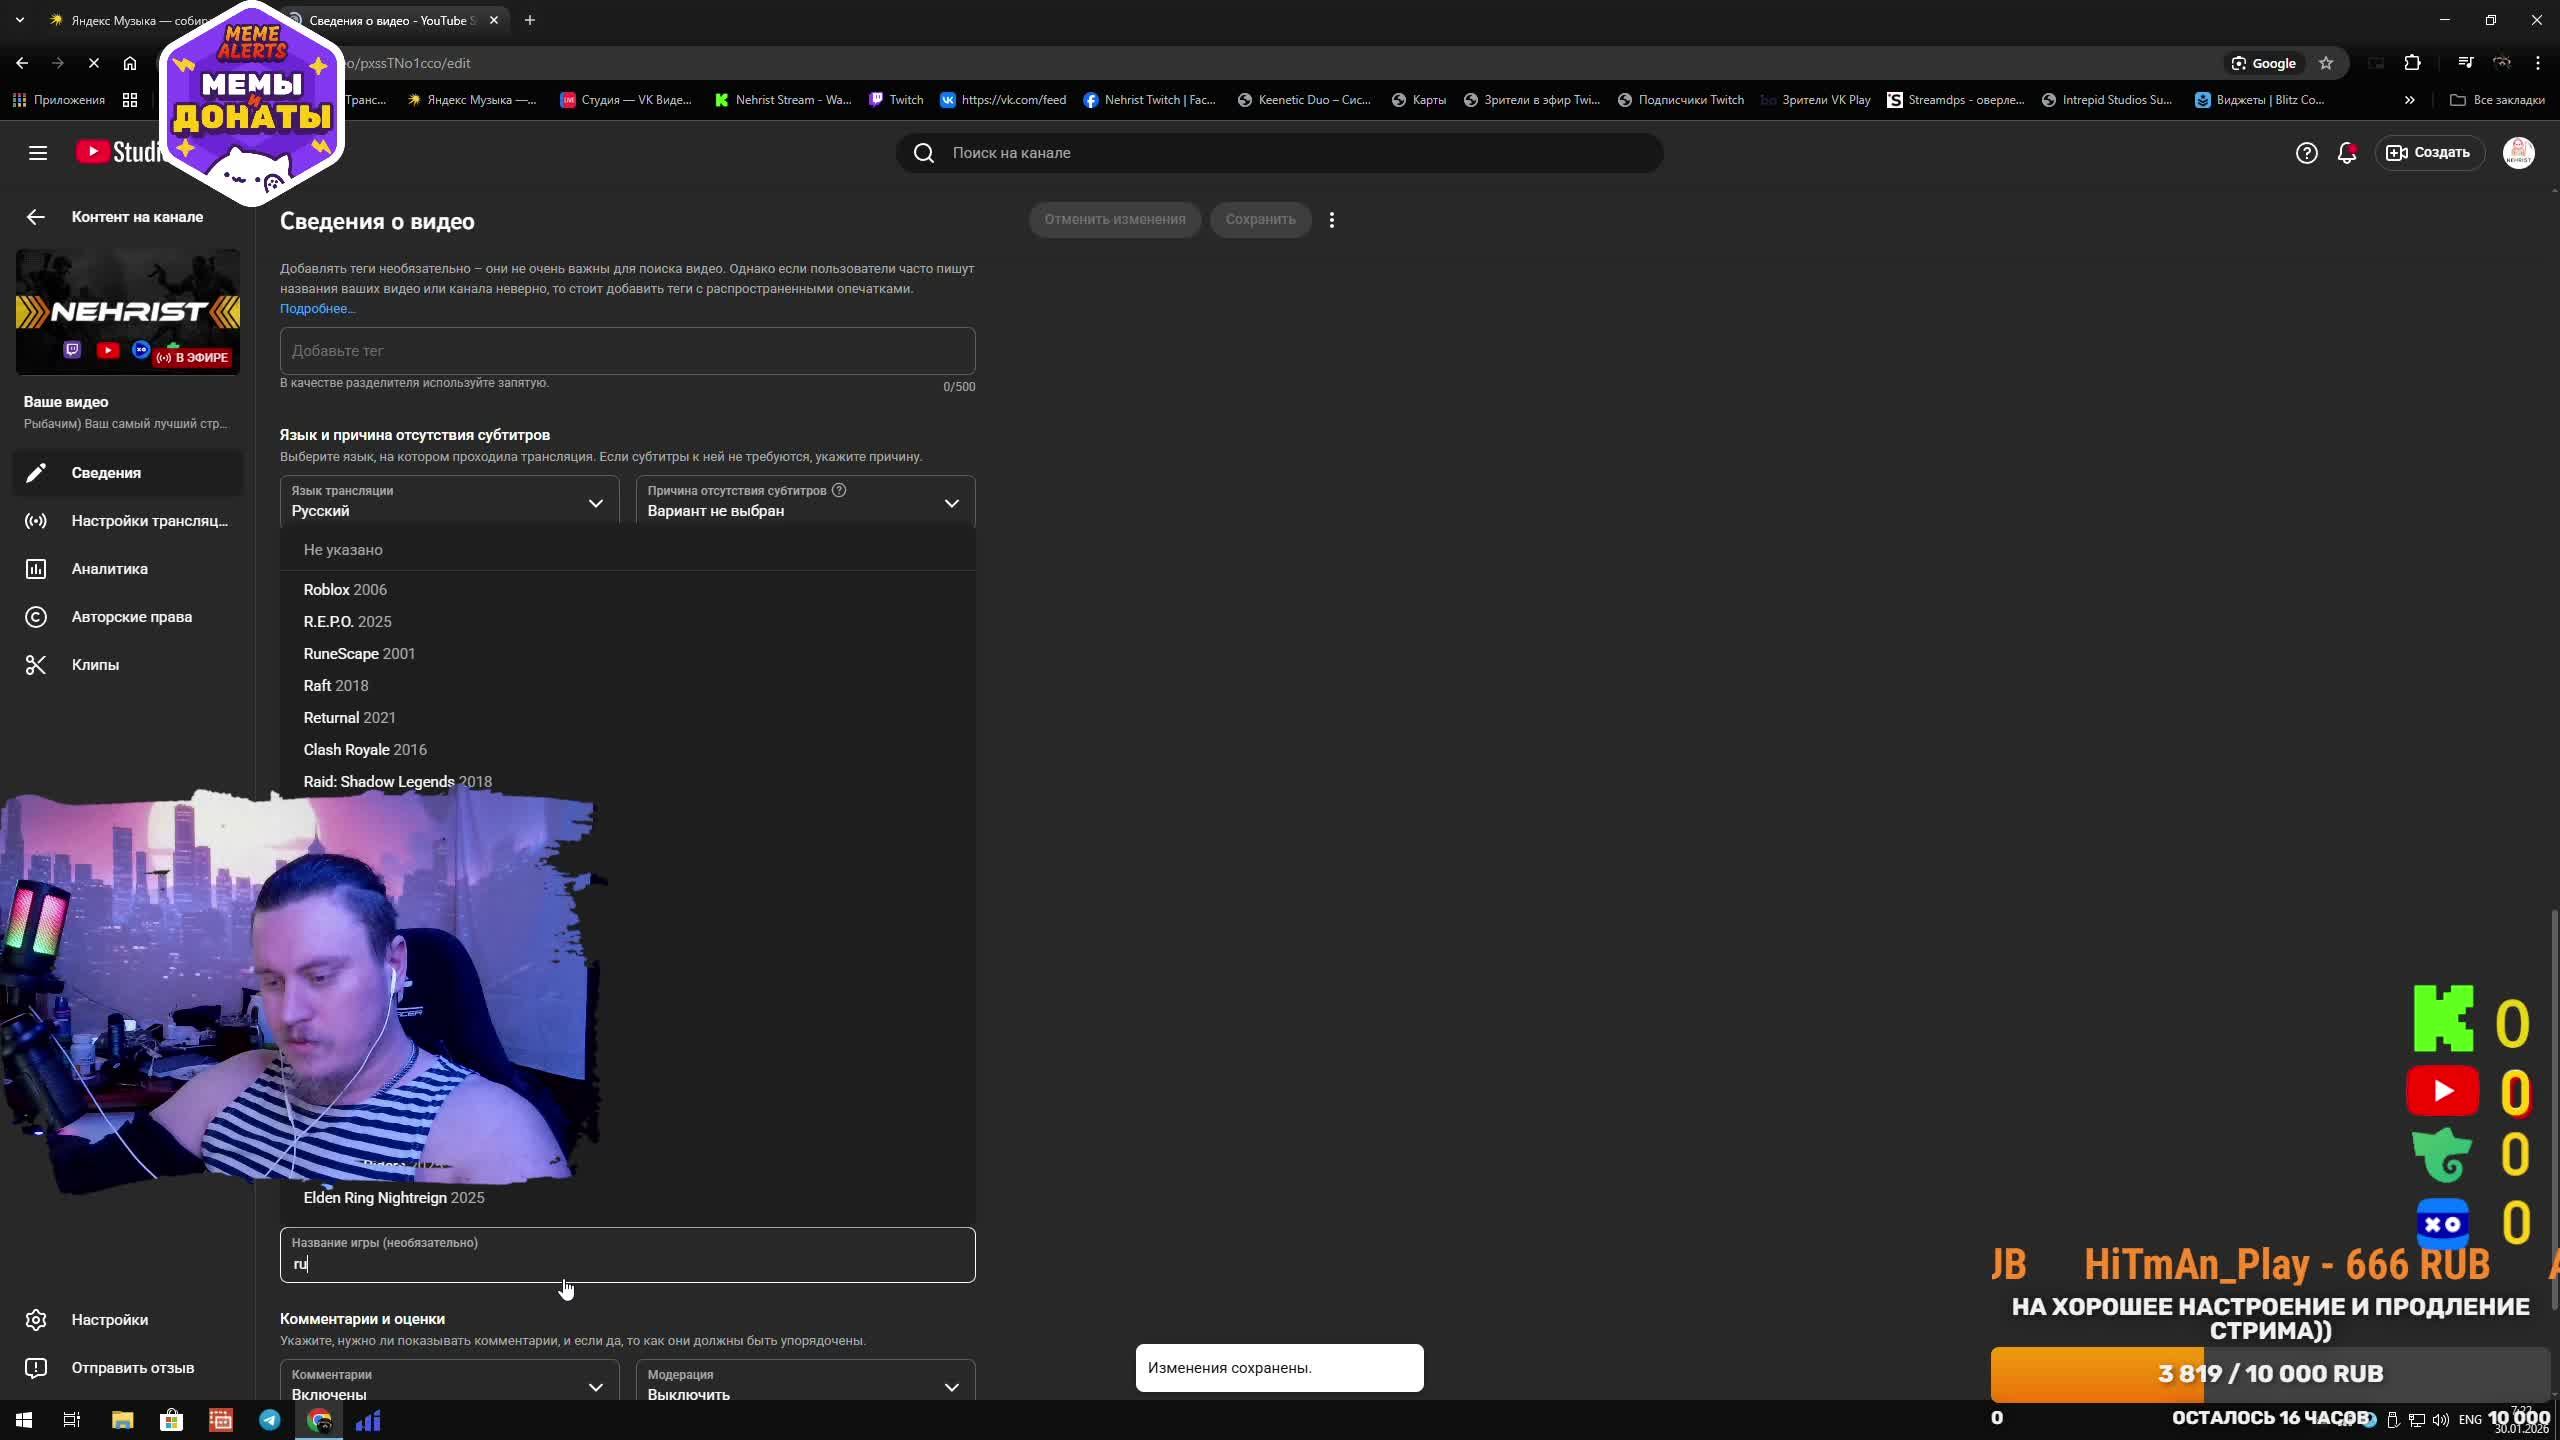This screenshot has width=2560, height=1440.
Task: Open the help question mark icon
Action: pos(2306,153)
